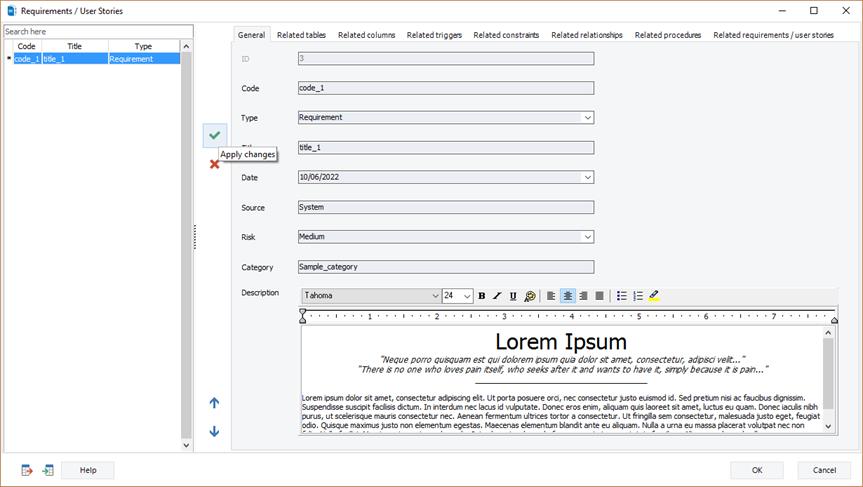This screenshot has width=863, height=487.
Task: Toggle italic formatting in the description toolbar
Action: point(497,296)
